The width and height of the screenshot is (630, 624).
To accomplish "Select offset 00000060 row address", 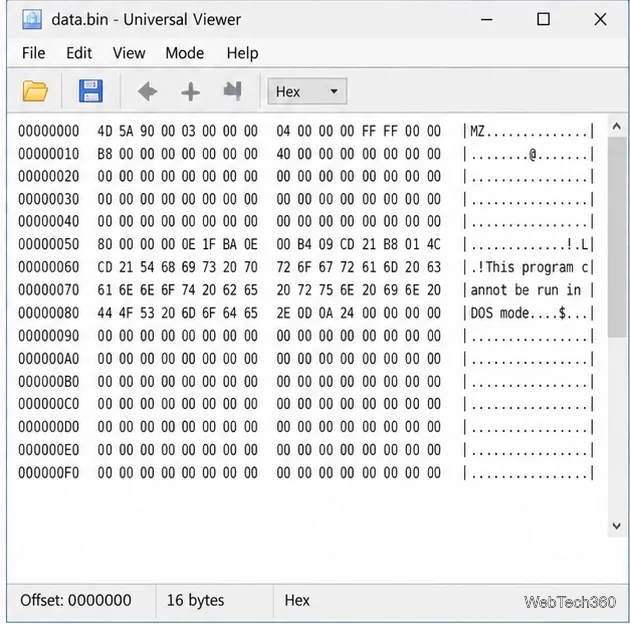I will [x=49, y=267].
